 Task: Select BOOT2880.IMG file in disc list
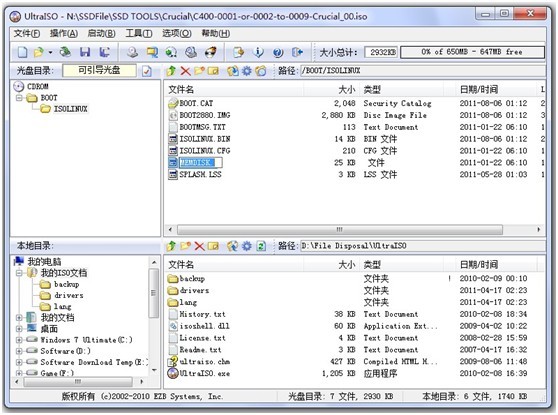click(205, 115)
